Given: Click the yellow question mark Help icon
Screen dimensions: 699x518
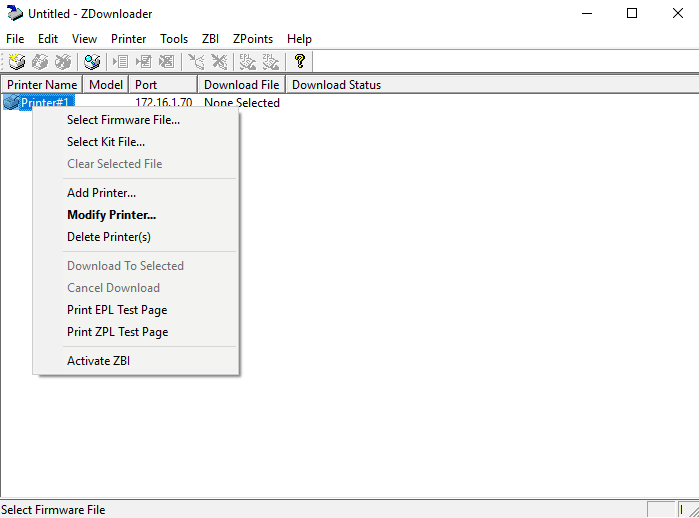Looking at the screenshot, I should (299, 62).
